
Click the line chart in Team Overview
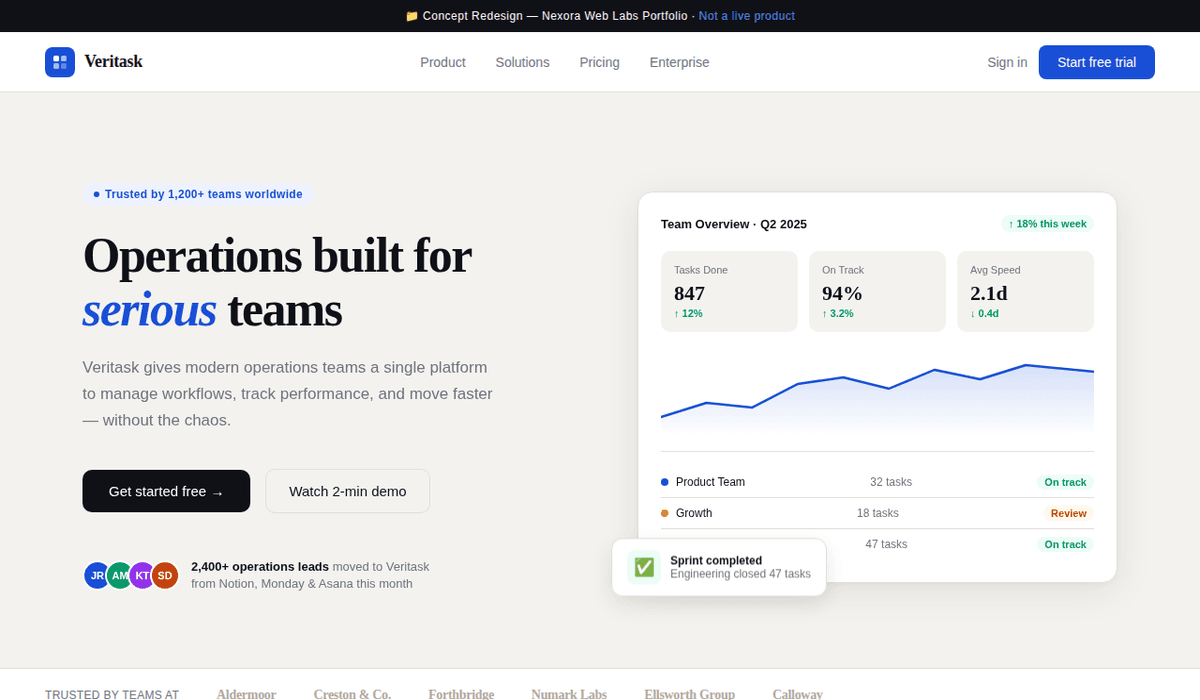[877, 397]
